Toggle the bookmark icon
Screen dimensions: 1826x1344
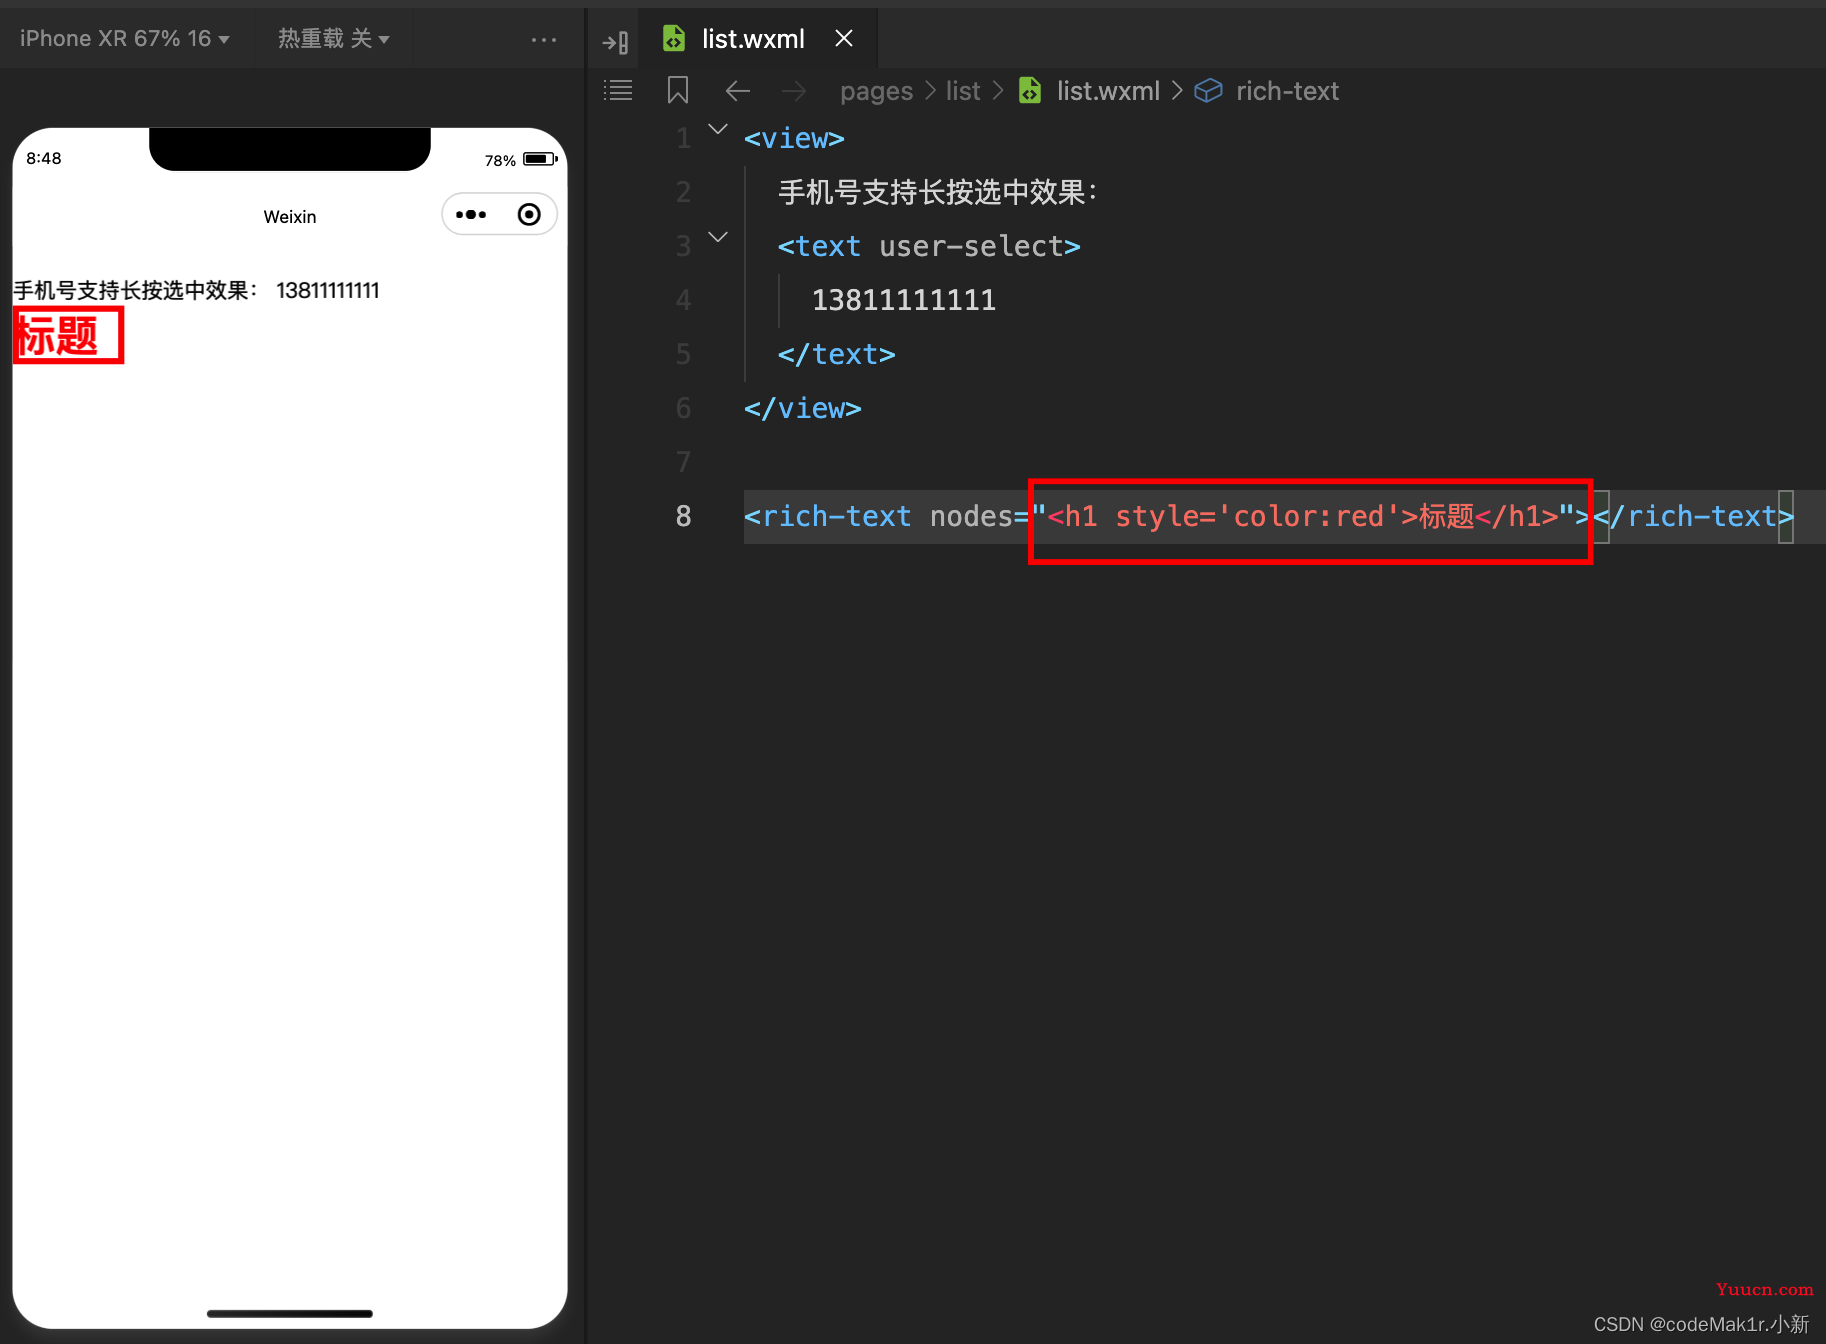pos(678,91)
